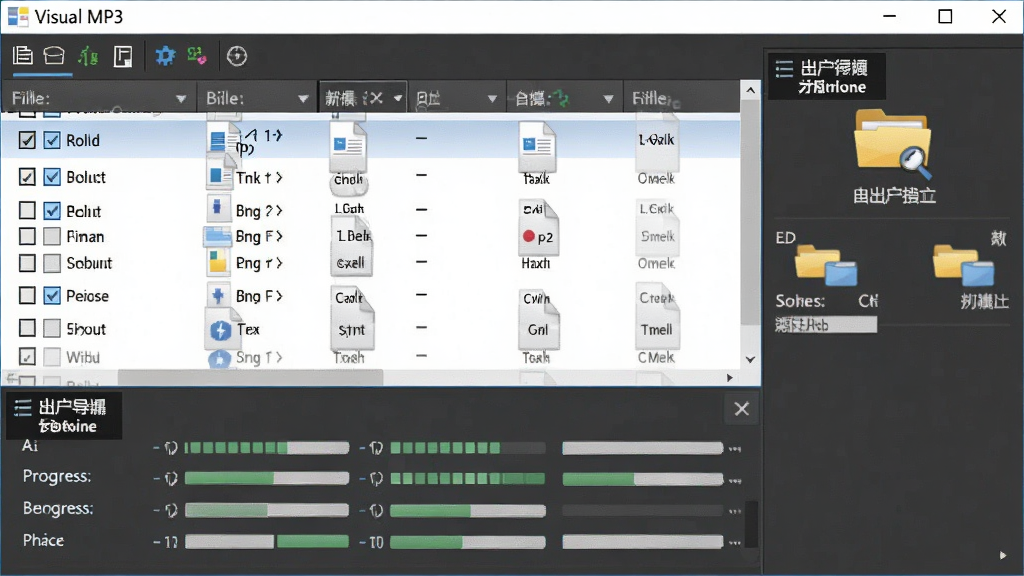
Task: Uncheck the first checkbox for Boluct
Action: click(x=27, y=176)
